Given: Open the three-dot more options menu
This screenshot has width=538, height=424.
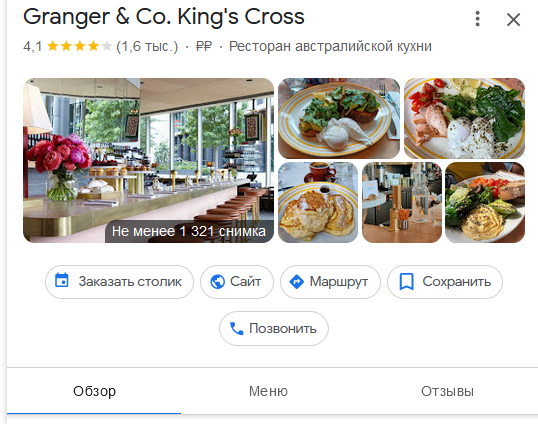Looking at the screenshot, I should (x=477, y=19).
